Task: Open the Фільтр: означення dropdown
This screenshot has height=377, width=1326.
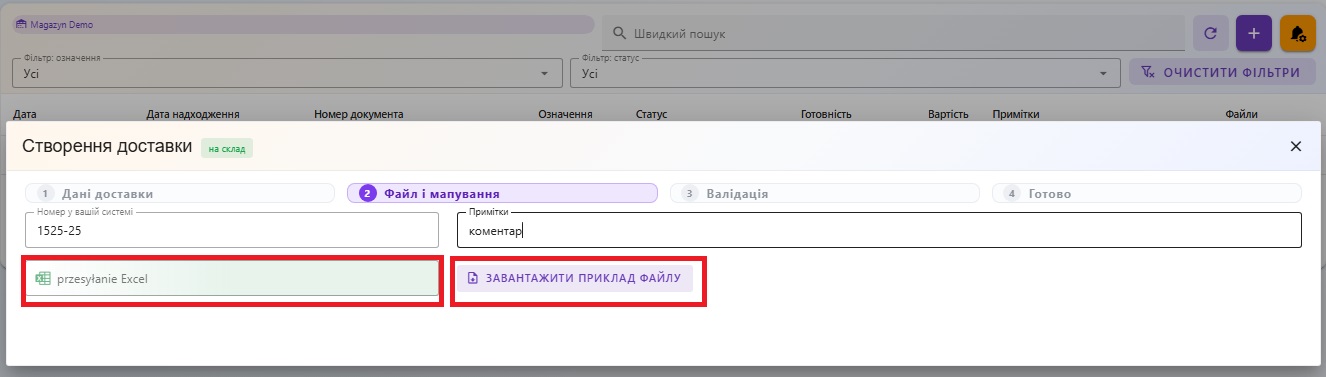Action: click(x=286, y=73)
